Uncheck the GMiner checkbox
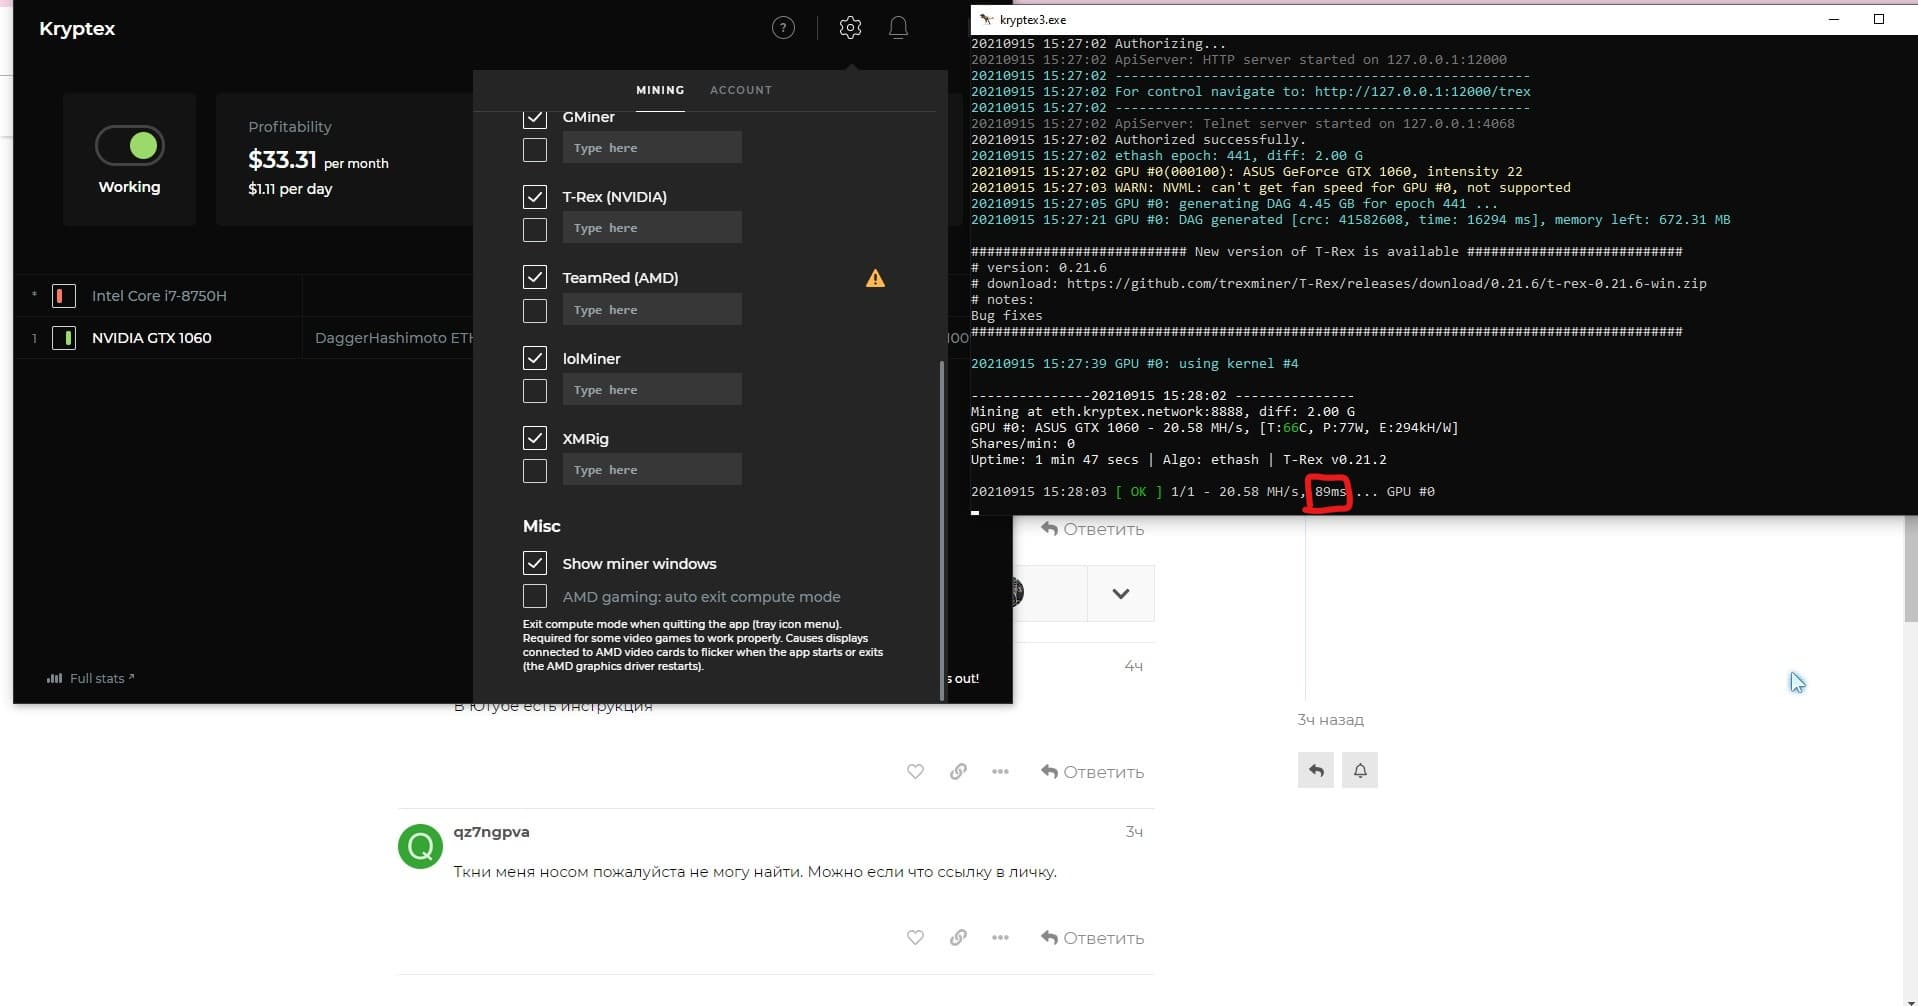1918x1006 pixels. [535, 117]
